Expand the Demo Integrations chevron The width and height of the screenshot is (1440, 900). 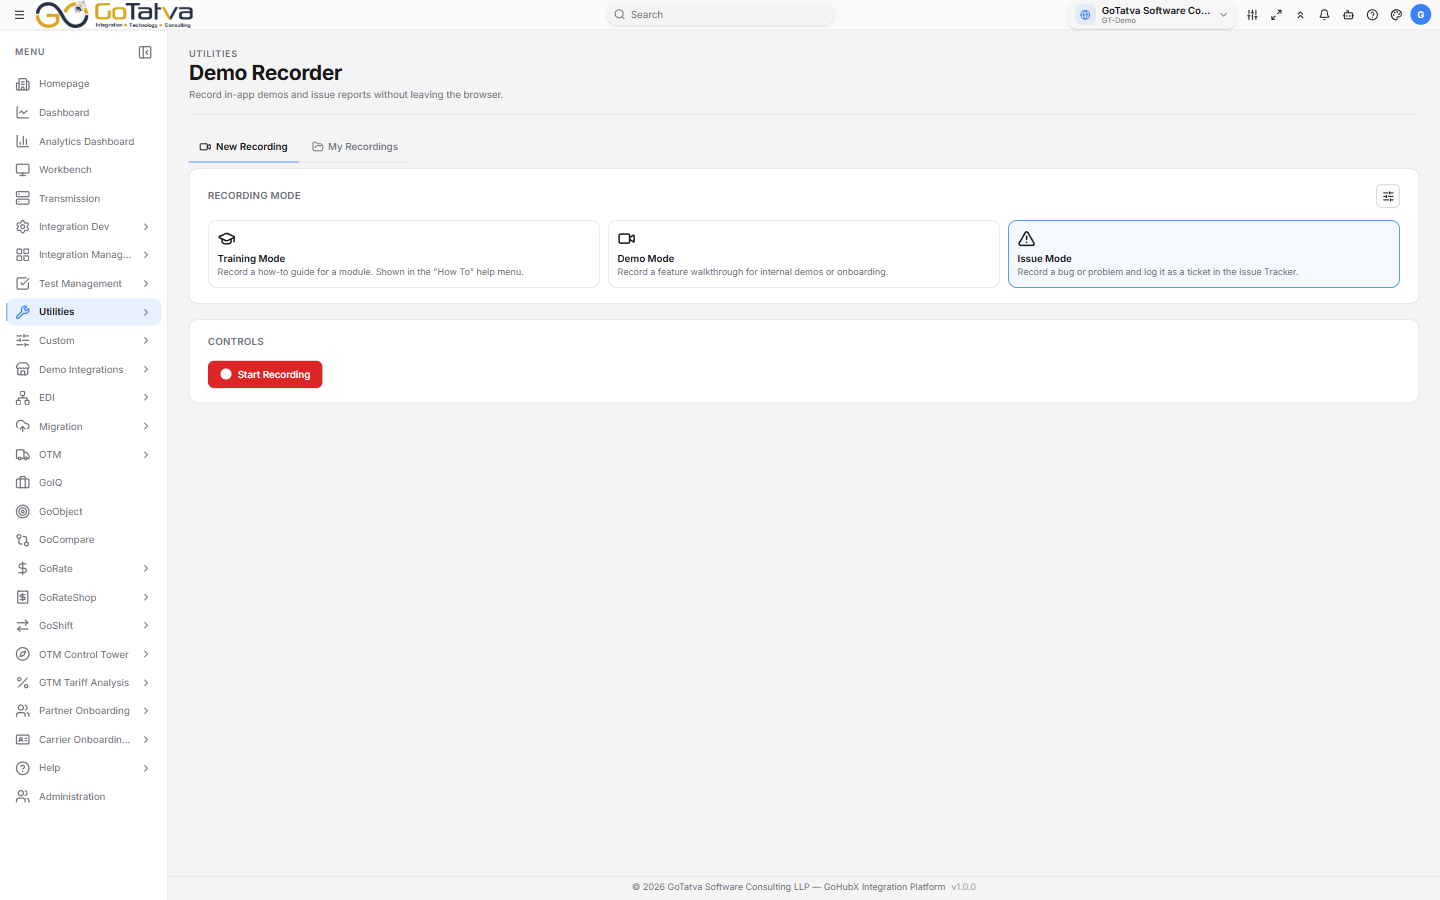coord(146,370)
